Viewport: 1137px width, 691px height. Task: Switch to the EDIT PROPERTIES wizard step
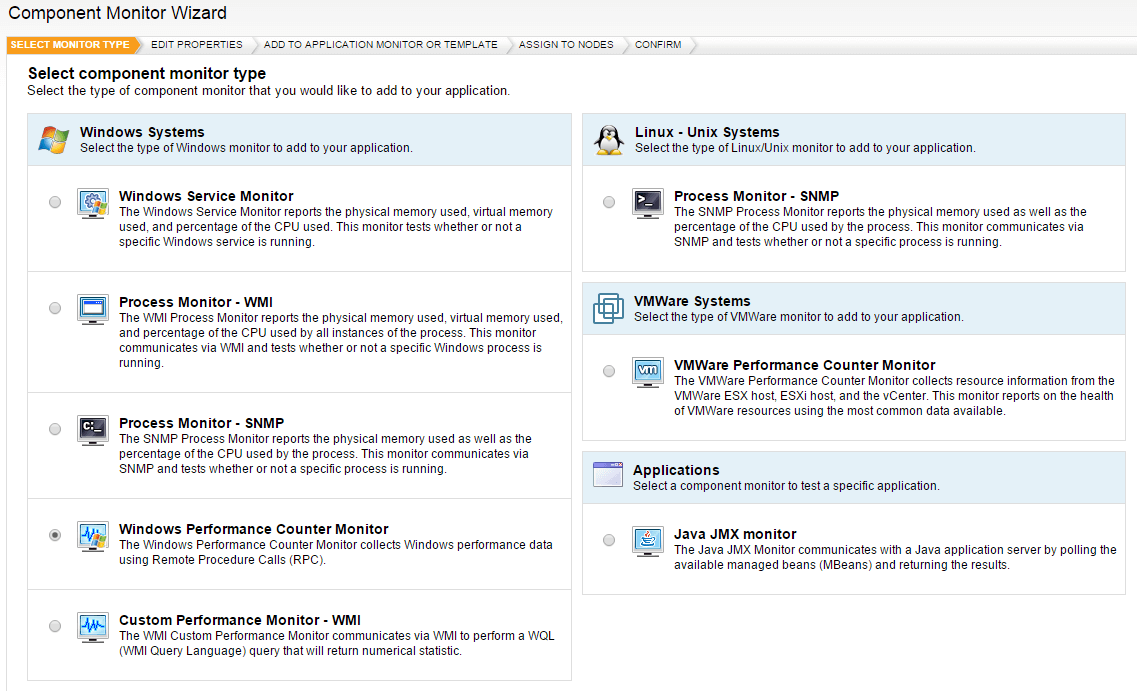pos(196,44)
